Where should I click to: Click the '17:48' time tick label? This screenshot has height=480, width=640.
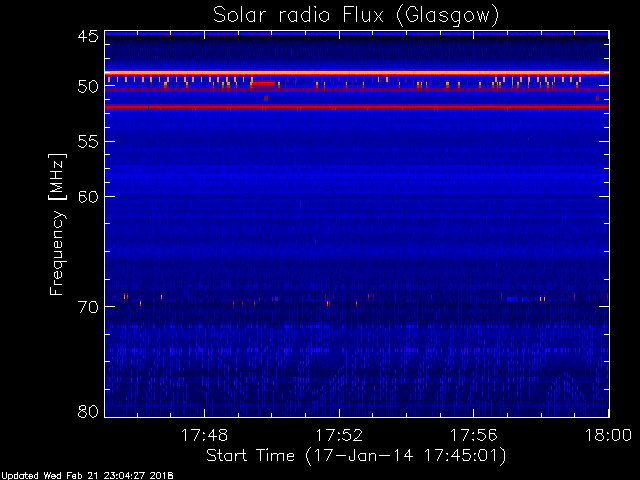(x=204, y=436)
